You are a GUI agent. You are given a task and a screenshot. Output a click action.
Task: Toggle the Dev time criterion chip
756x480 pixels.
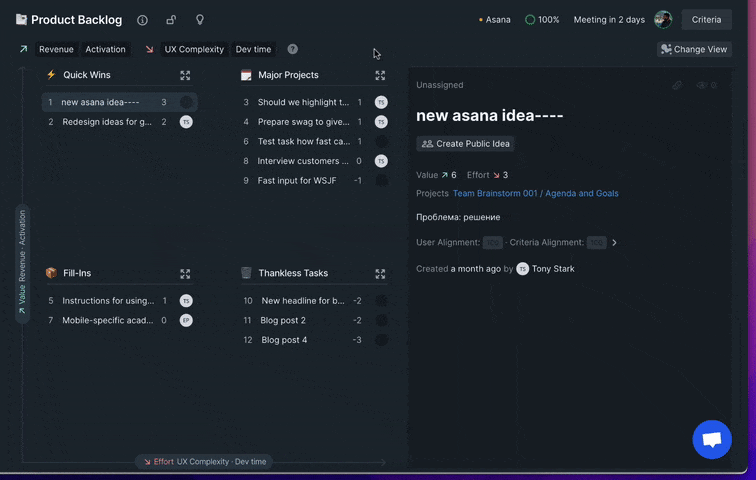[253, 49]
